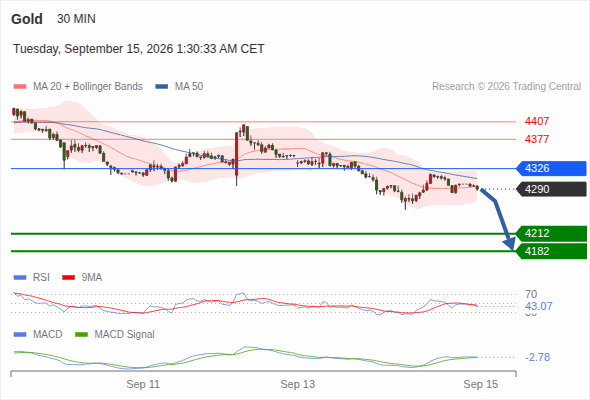Click the RSI blue legend swatch

pyautogui.click(x=20, y=278)
